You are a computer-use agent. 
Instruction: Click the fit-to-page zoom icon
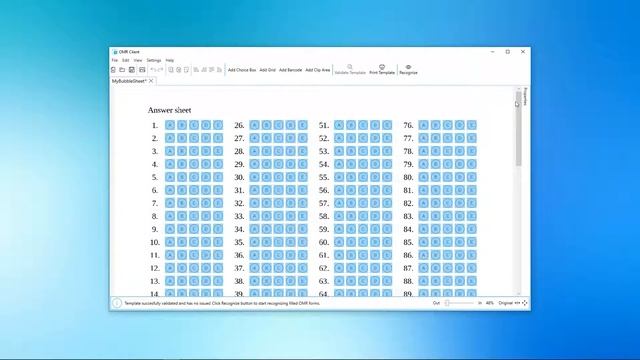coord(524,303)
